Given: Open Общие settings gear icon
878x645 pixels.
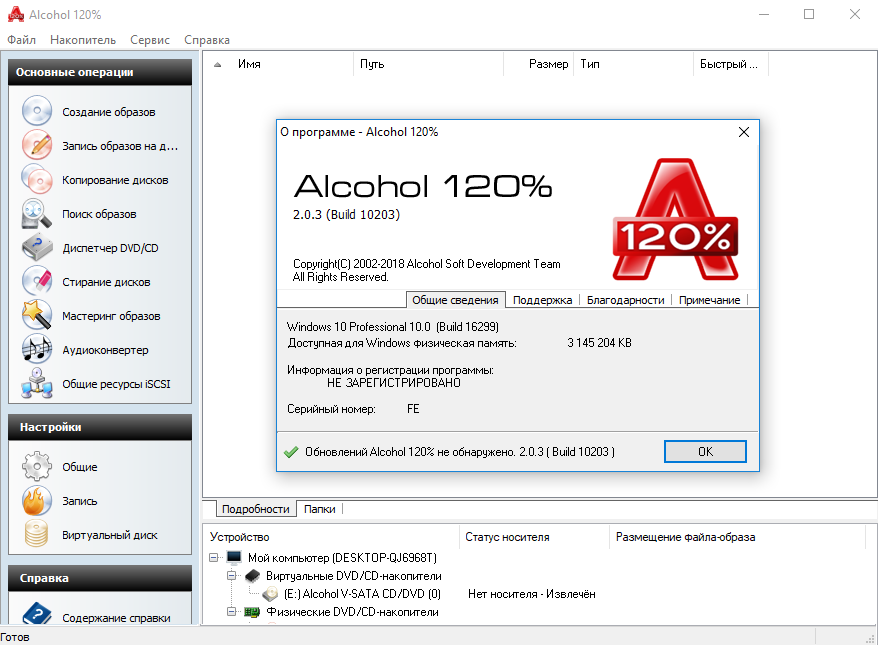Looking at the screenshot, I should 37,466.
